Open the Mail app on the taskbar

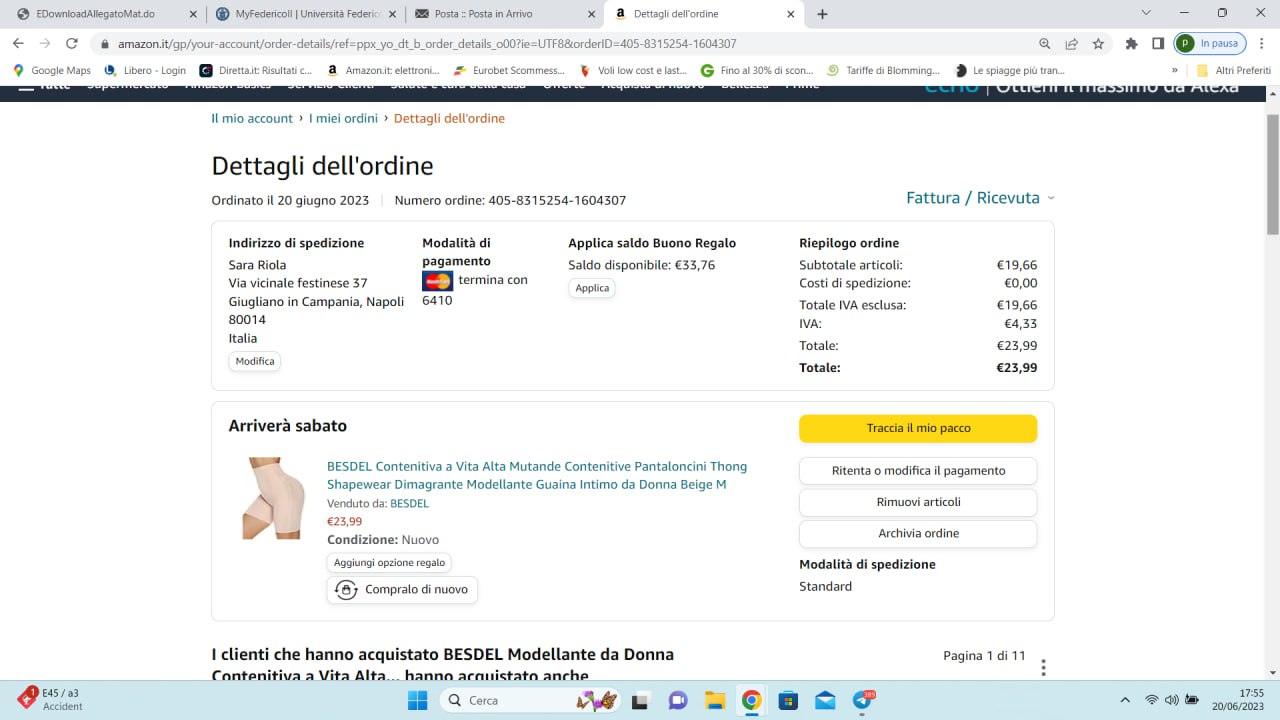tap(825, 700)
